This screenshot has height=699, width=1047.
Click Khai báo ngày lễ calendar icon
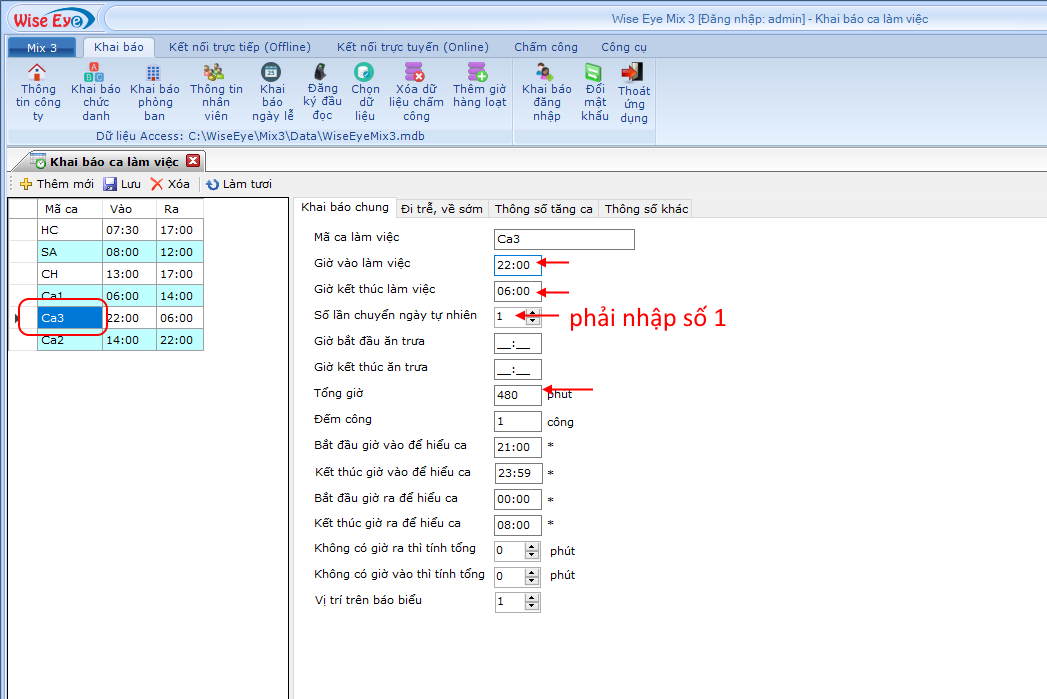pyautogui.click(x=271, y=72)
